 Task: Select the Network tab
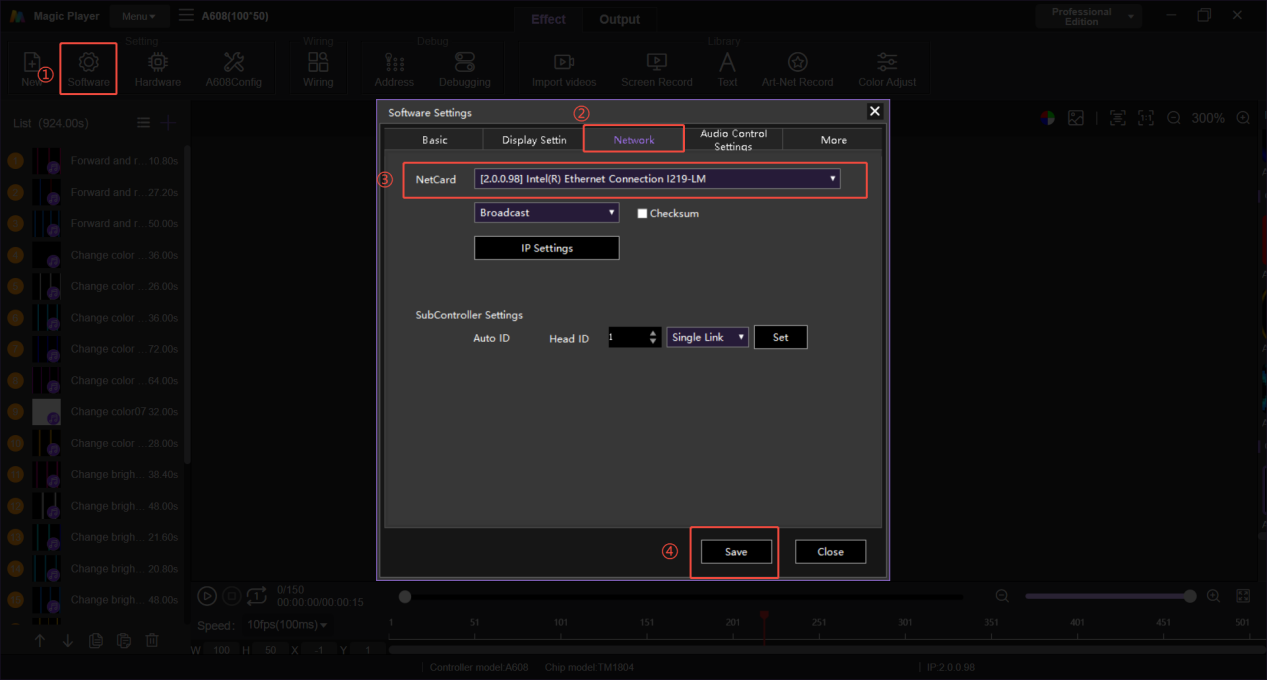click(634, 140)
